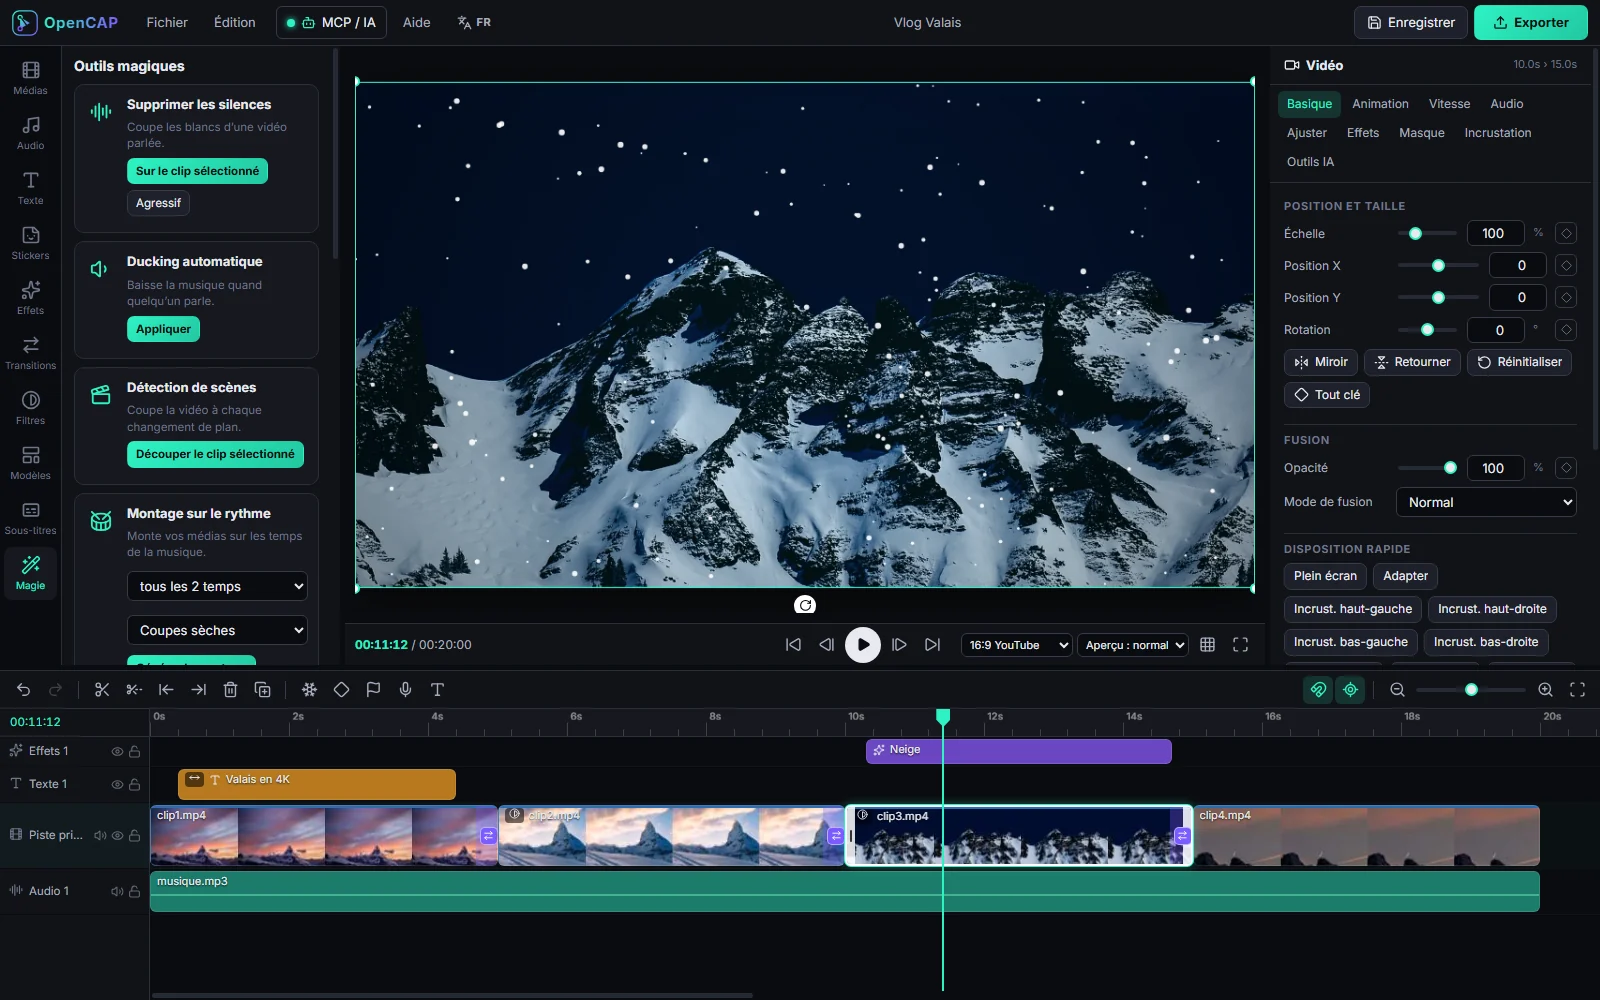Click the Exporter button
Image resolution: width=1600 pixels, height=1000 pixels.
[x=1530, y=22]
